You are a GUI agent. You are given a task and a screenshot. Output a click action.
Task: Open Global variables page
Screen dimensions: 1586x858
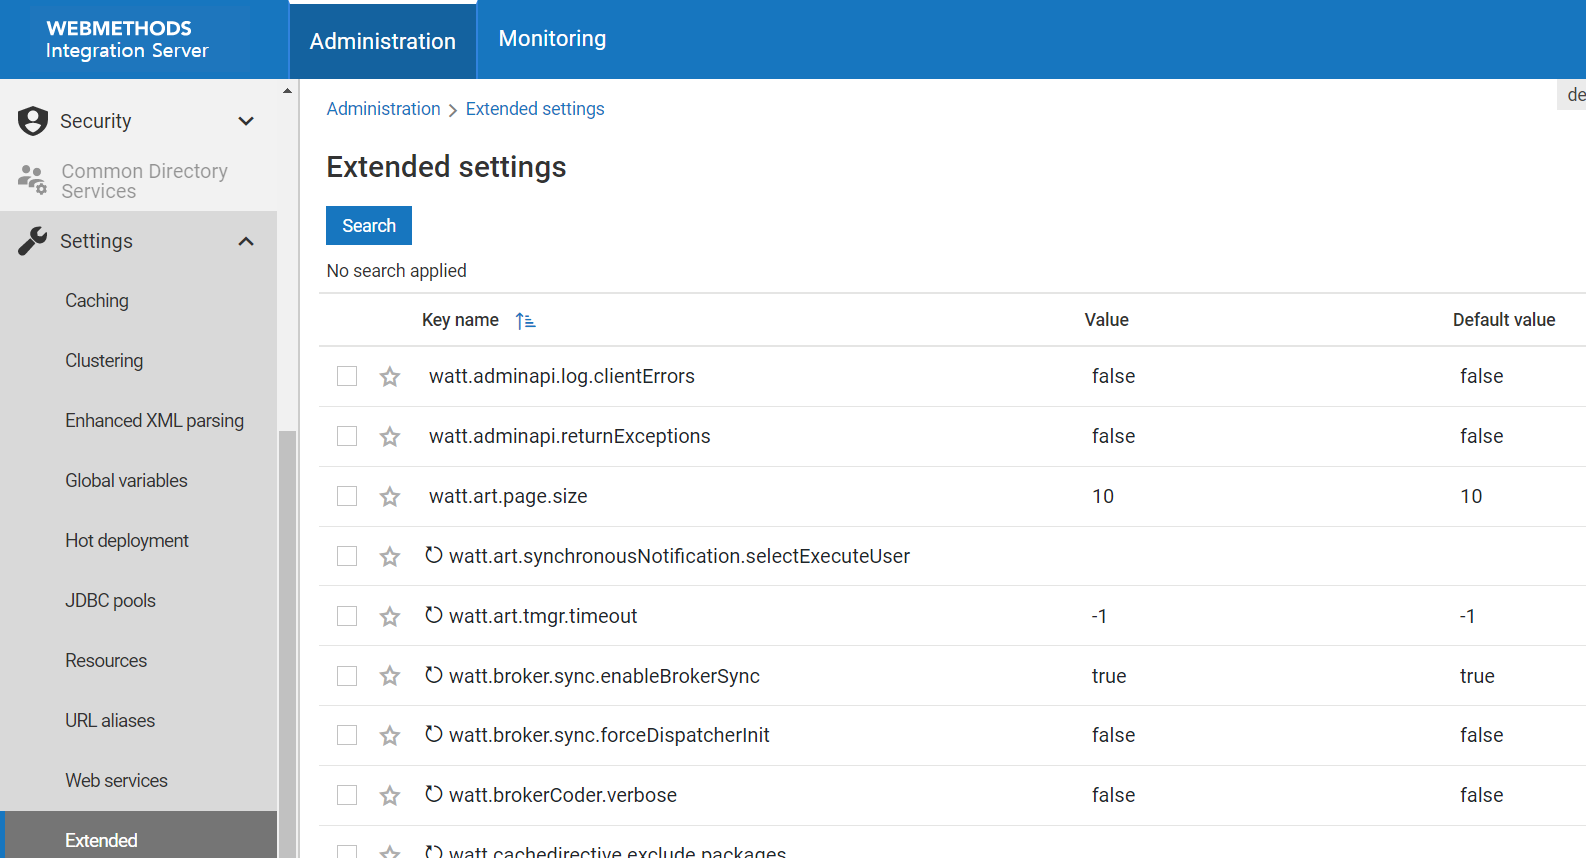126,480
